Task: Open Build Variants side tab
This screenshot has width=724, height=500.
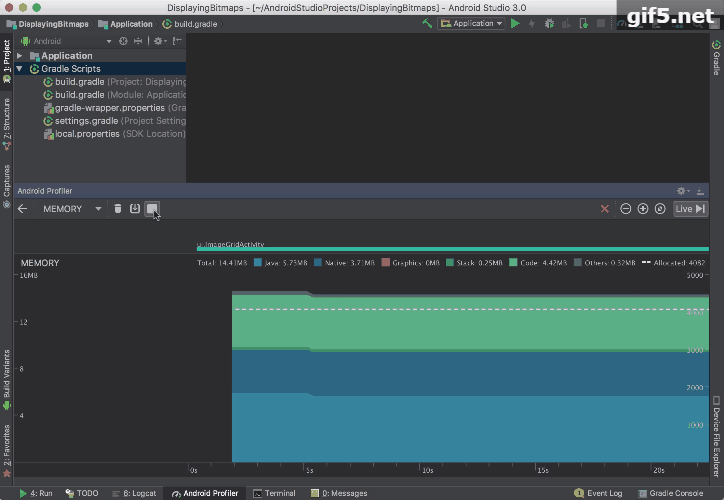Action: point(6,379)
